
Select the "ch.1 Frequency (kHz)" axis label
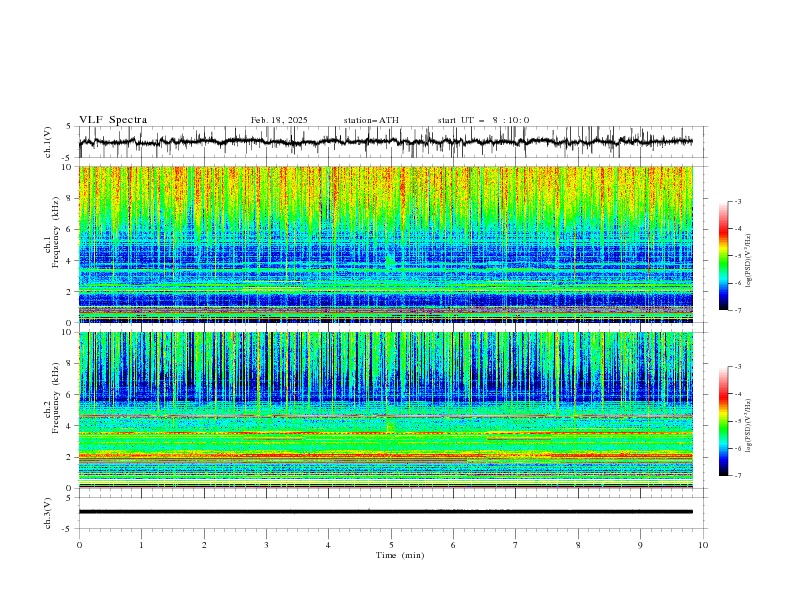click(52, 231)
